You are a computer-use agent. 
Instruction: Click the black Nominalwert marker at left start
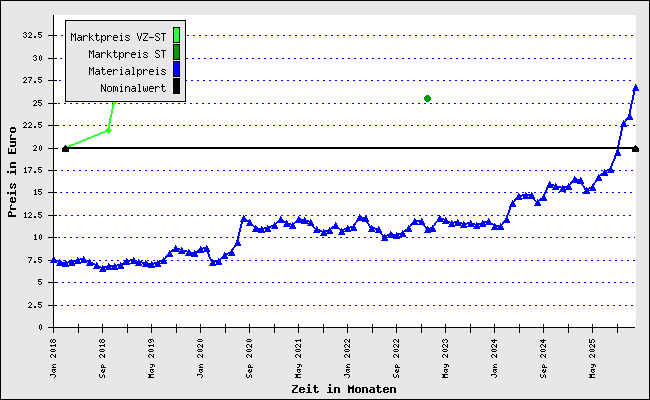point(65,148)
